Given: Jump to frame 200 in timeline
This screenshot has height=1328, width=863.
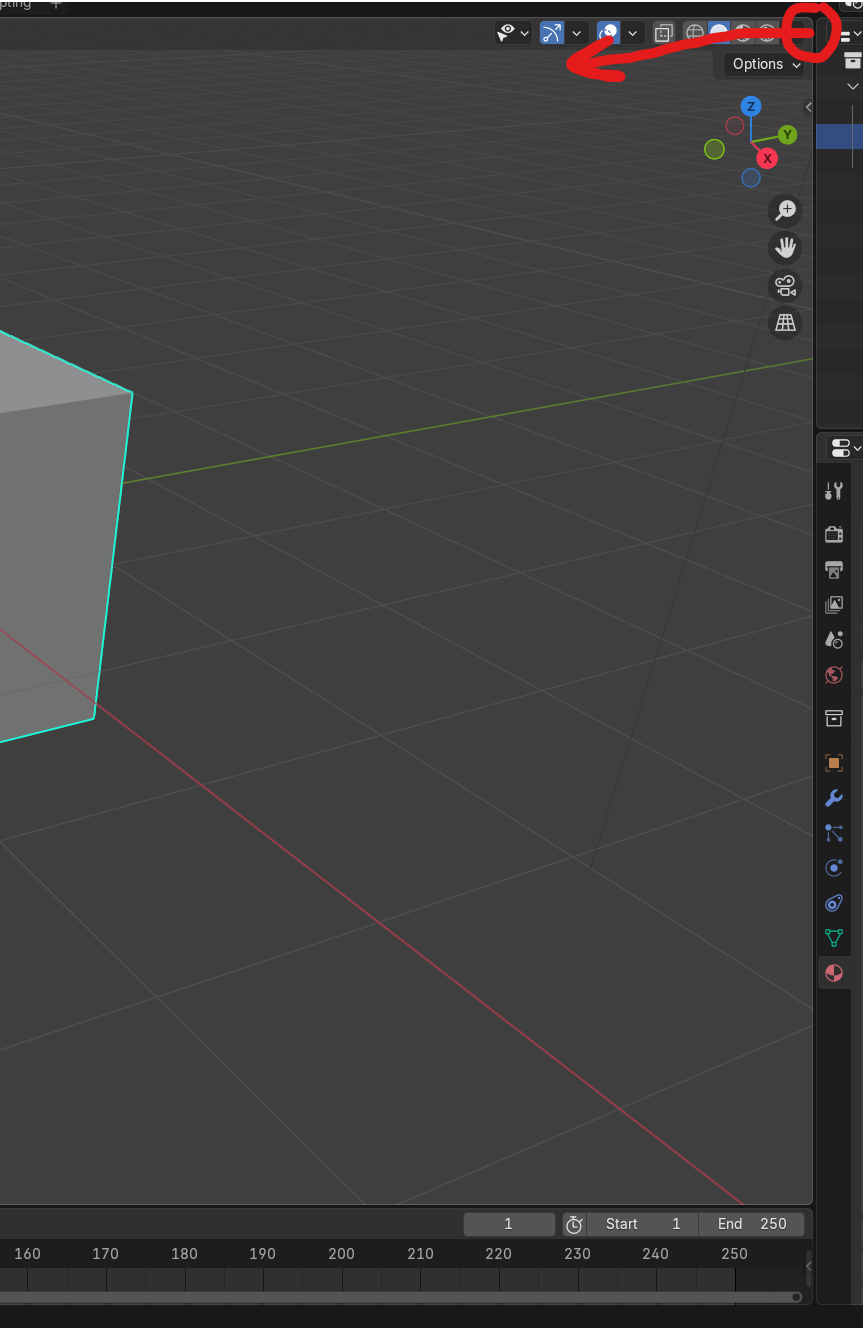Looking at the screenshot, I should (342, 1254).
